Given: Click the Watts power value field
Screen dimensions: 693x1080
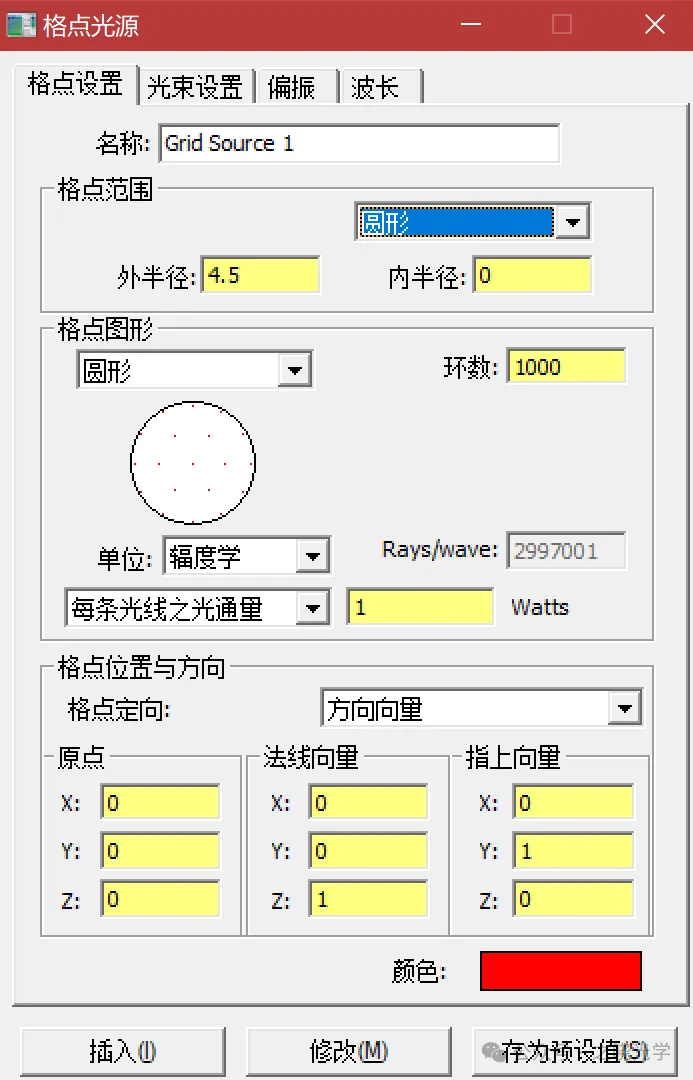Looking at the screenshot, I should click(420, 607).
